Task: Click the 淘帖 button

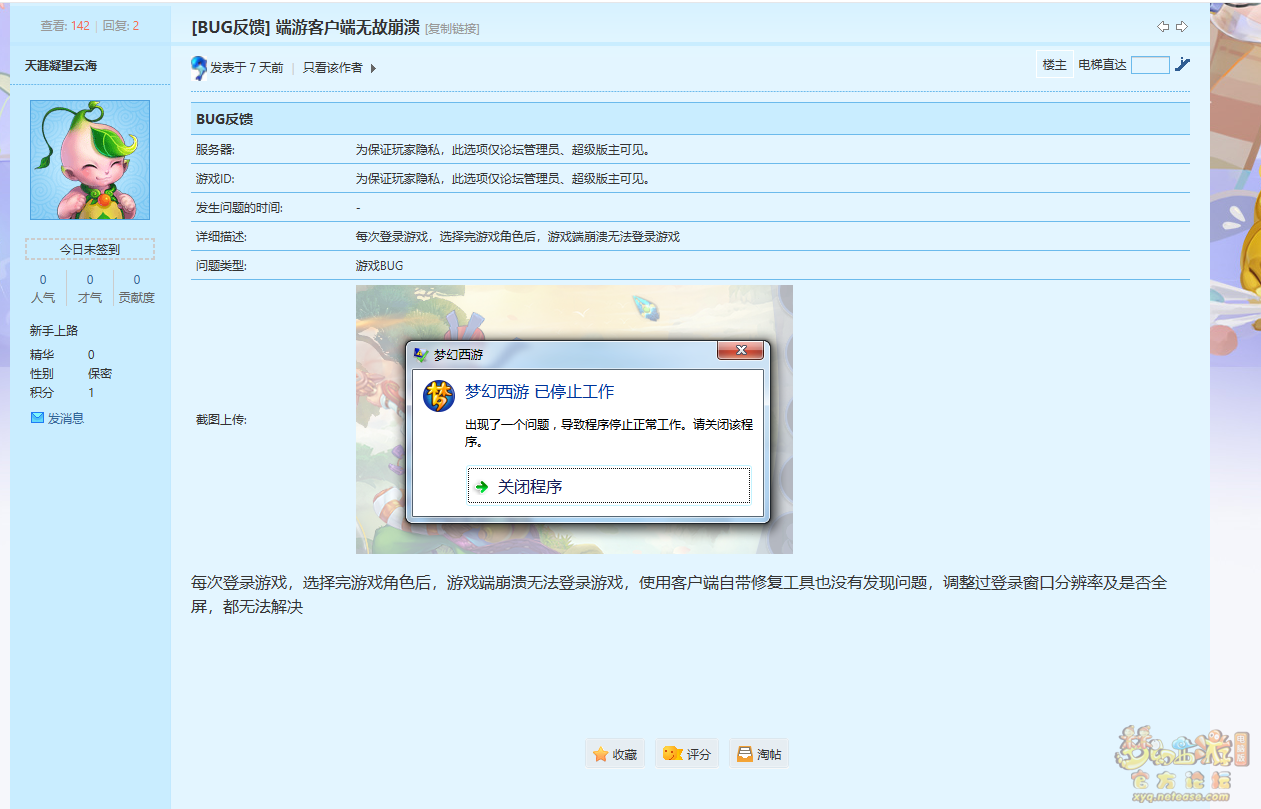Action: (758, 754)
